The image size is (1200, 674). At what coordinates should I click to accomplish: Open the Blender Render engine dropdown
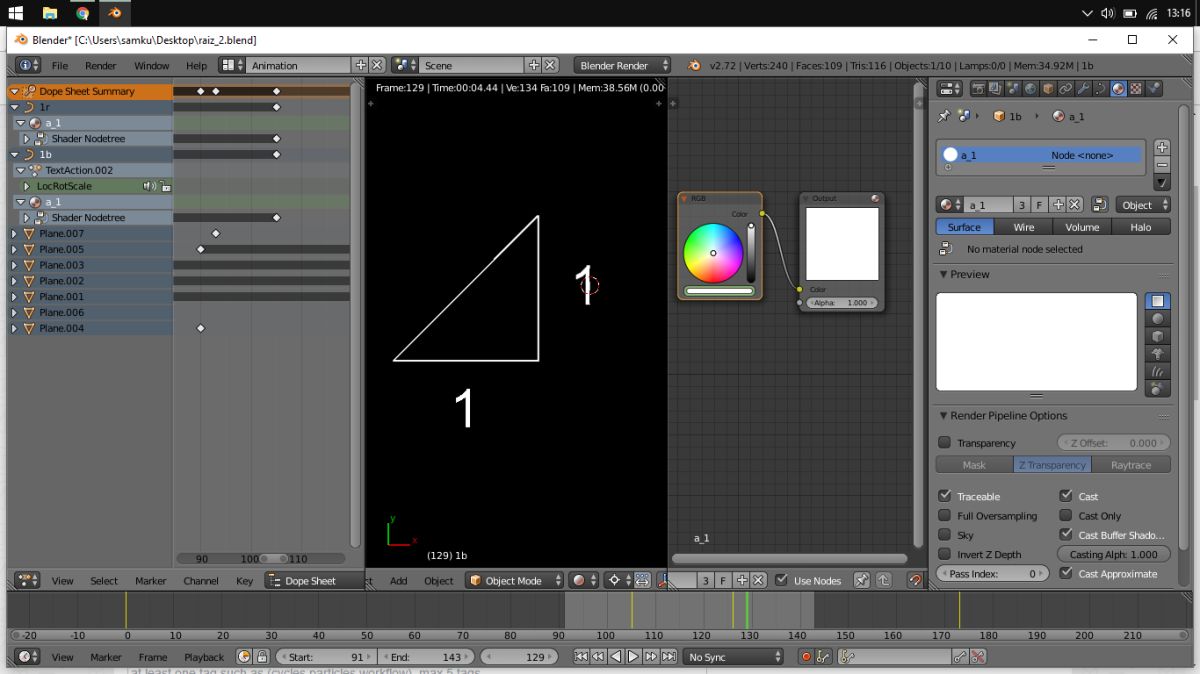[x=623, y=65]
